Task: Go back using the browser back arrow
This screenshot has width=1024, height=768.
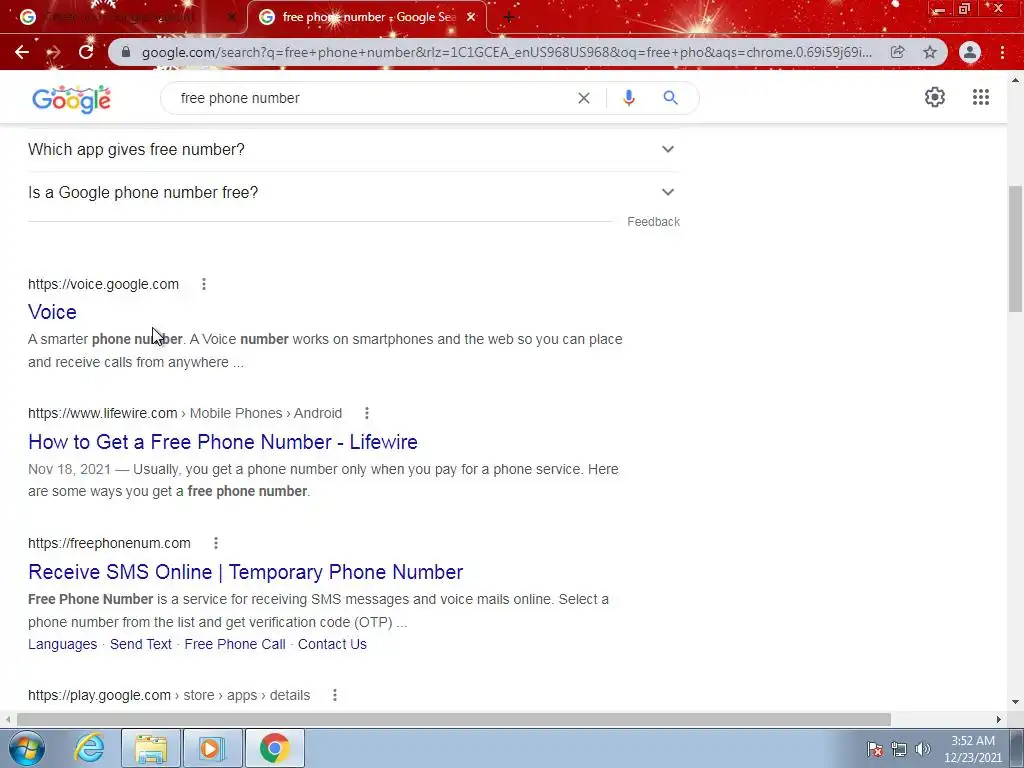Action: 22,52
